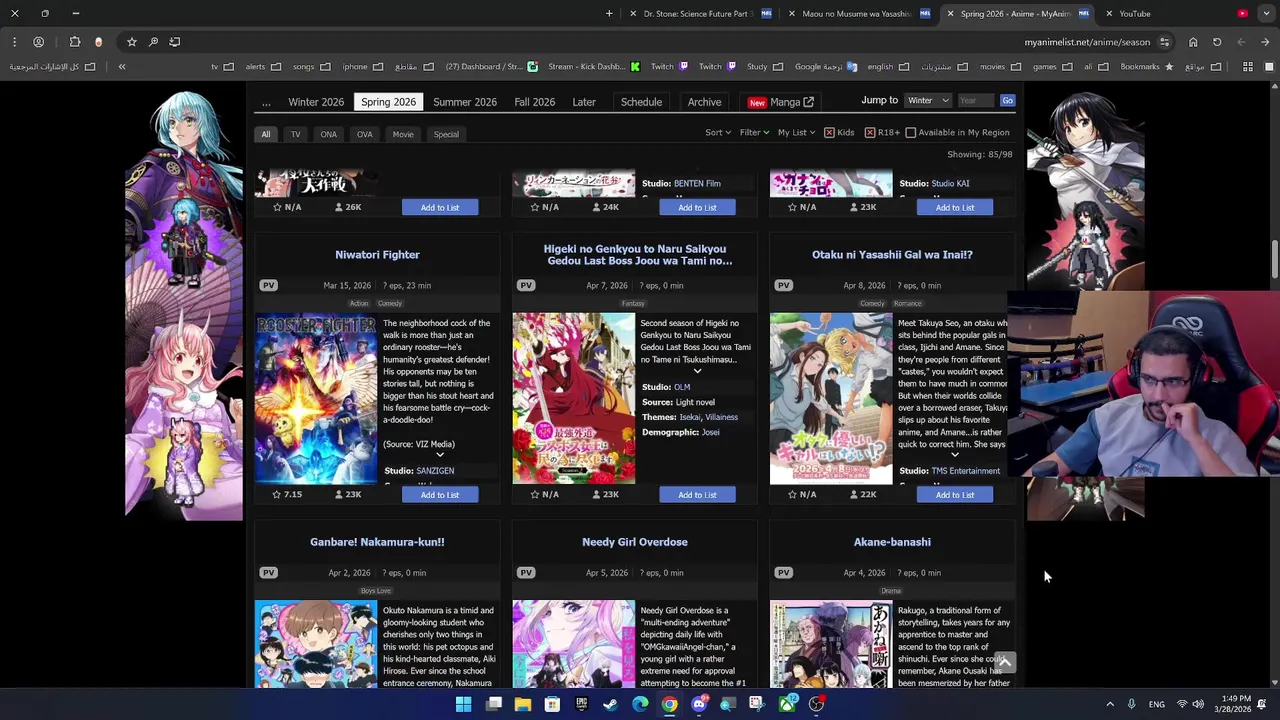Open OBS Studio from the taskbar
This screenshot has height=720, width=1280.
pos(816,704)
